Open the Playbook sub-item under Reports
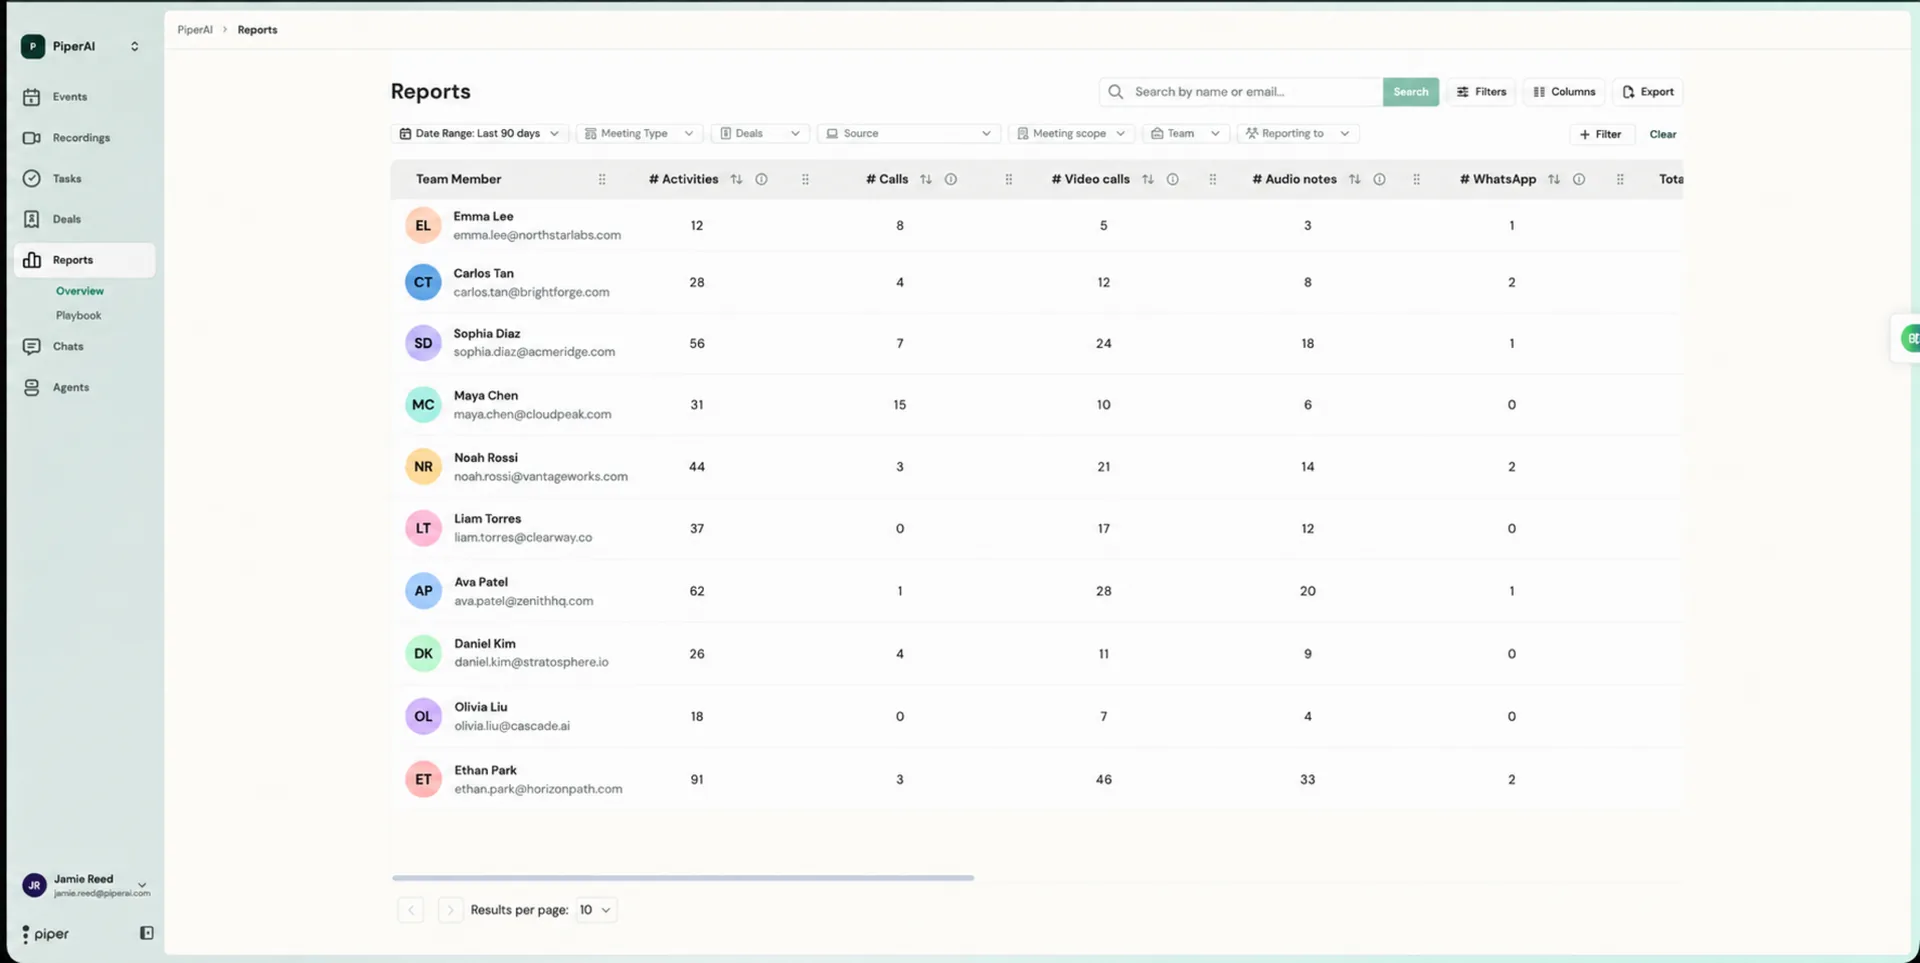 pyautogui.click(x=78, y=316)
